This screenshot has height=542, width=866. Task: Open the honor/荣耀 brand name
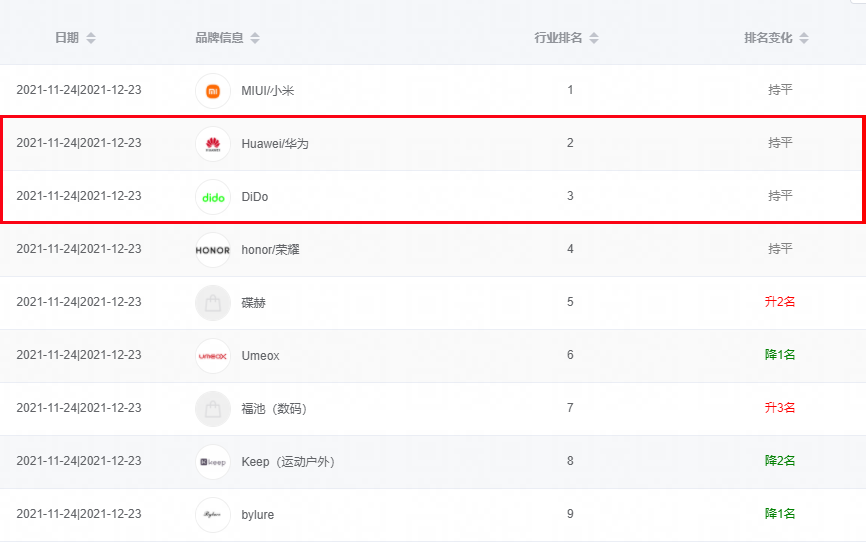271,250
